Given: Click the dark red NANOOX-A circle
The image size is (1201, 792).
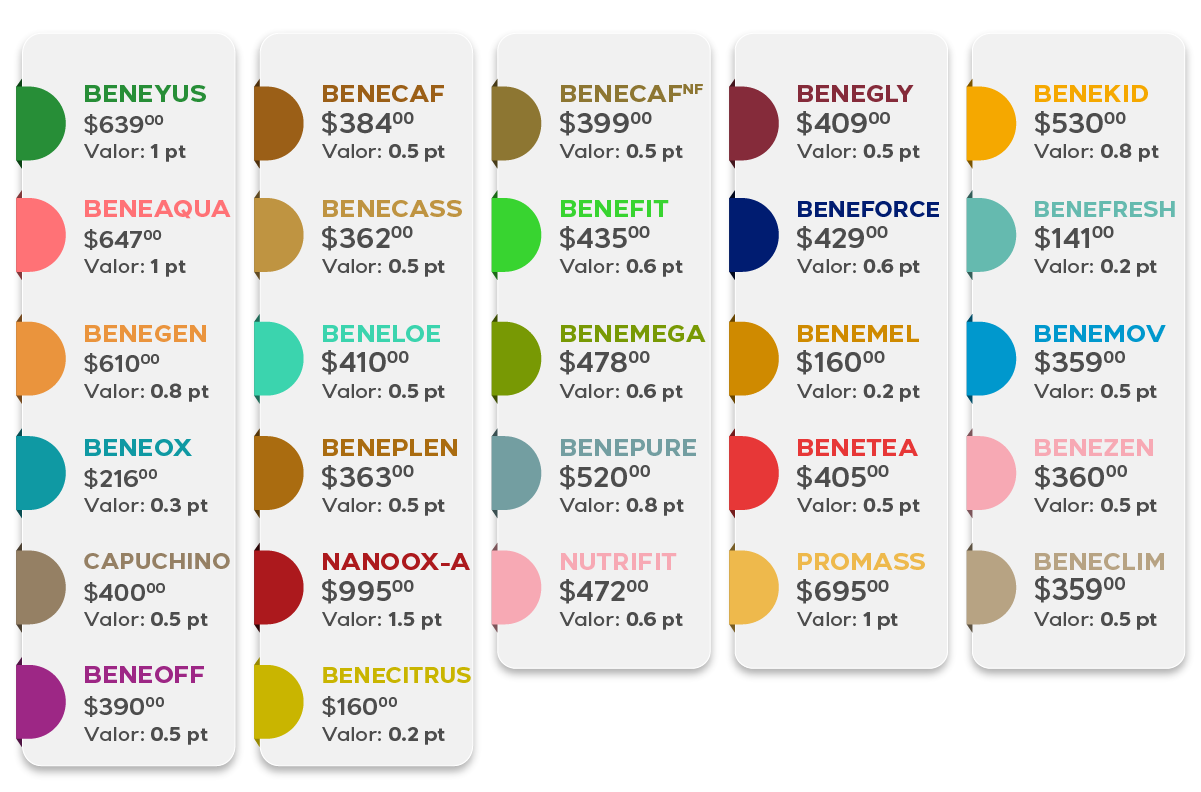Looking at the screenshot, I should pos(279,587).
